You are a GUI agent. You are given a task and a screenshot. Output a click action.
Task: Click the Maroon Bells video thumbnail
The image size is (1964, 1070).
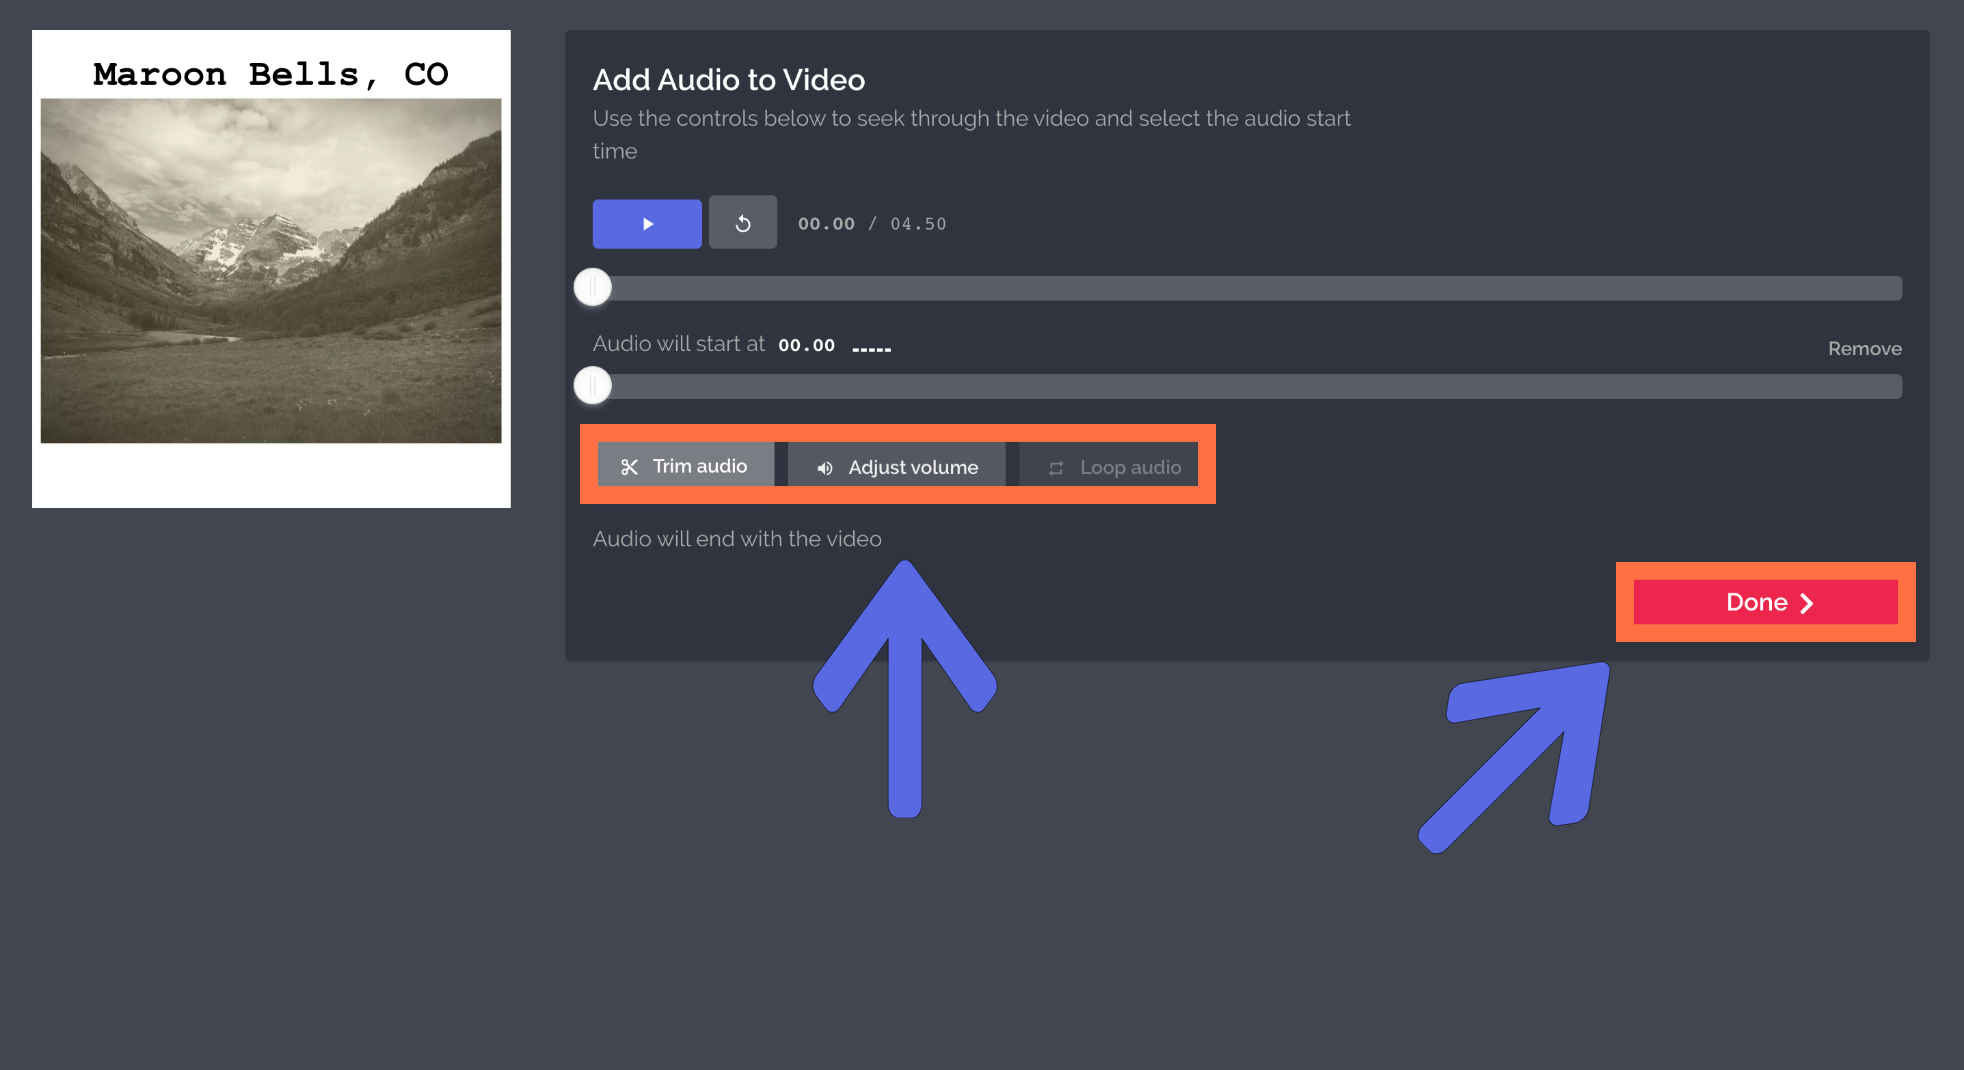(271, 270)
